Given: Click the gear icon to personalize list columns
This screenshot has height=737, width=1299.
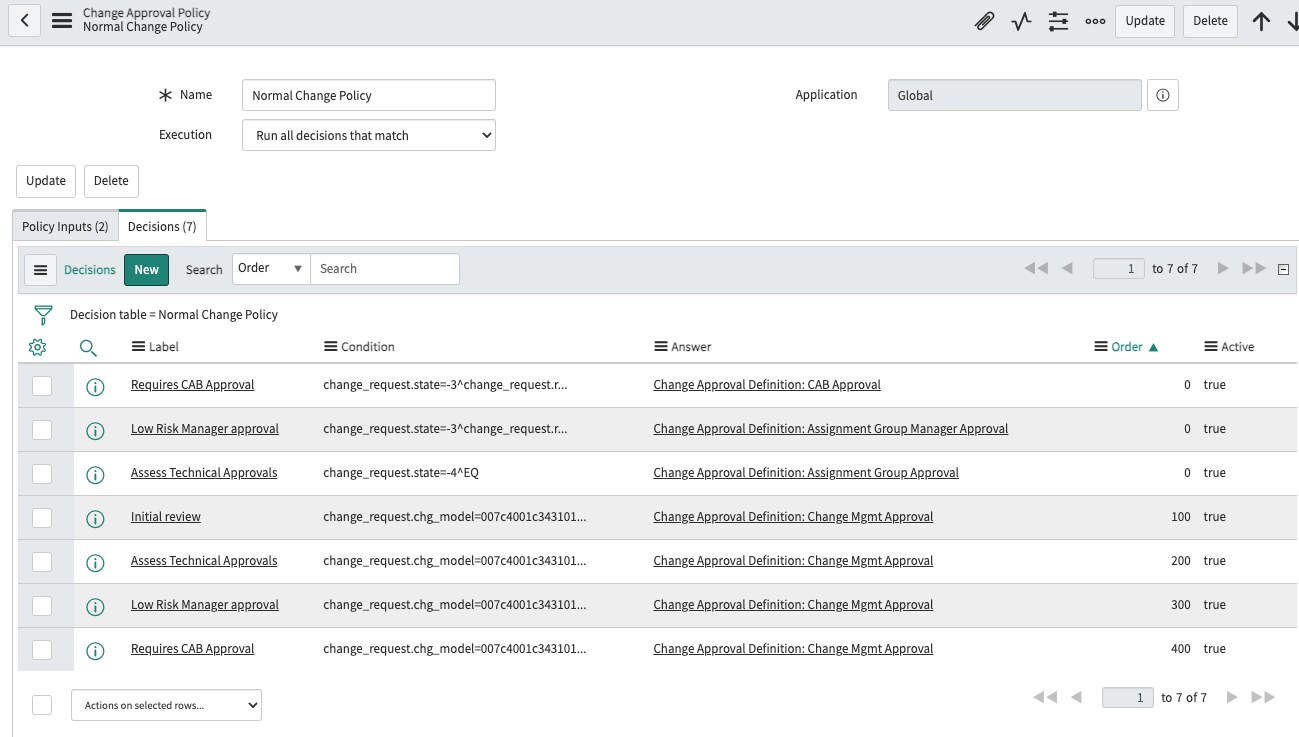Looking at the screenshot, I should (x=37, y=347).
